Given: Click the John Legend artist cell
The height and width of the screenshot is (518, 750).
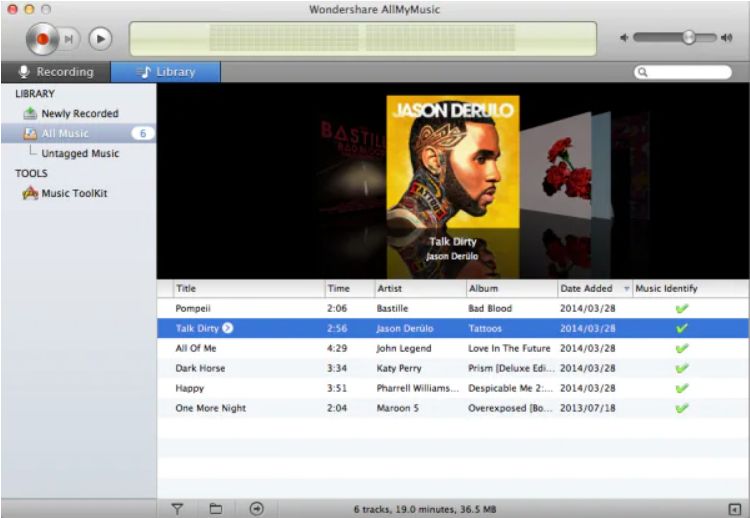Looking at the screenshot, I should pyautogui.click(x=404, y=348).
